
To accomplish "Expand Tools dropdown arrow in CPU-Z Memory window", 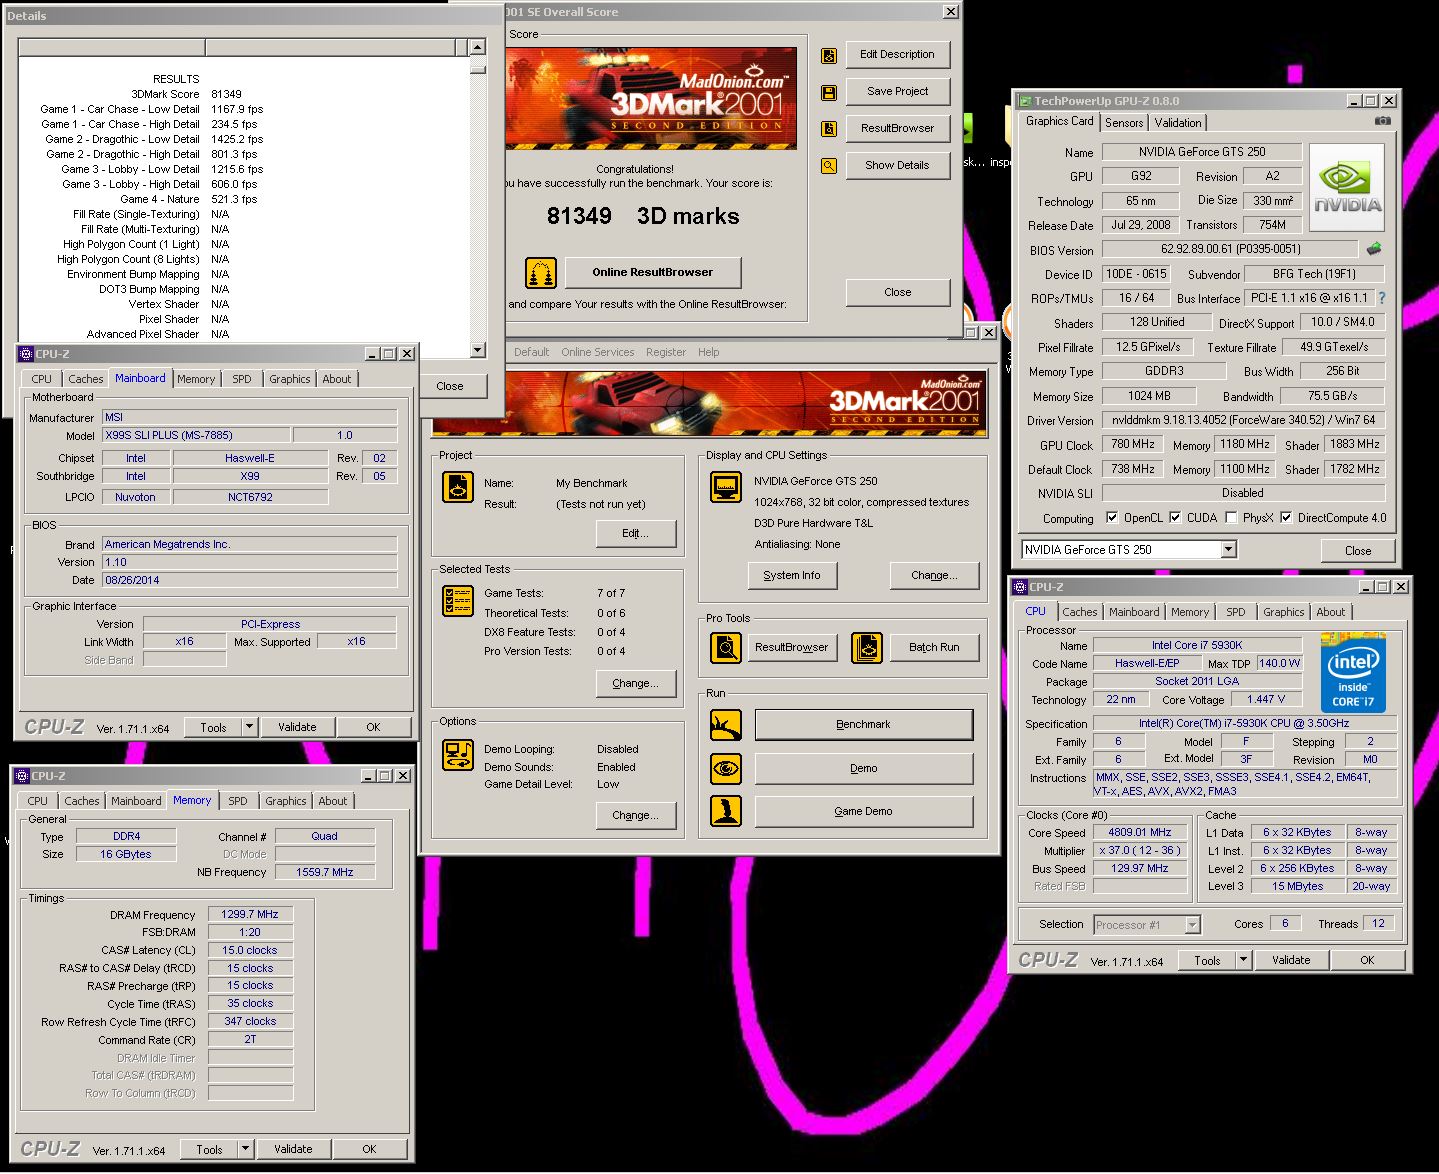I will (x=246, y=1149).
